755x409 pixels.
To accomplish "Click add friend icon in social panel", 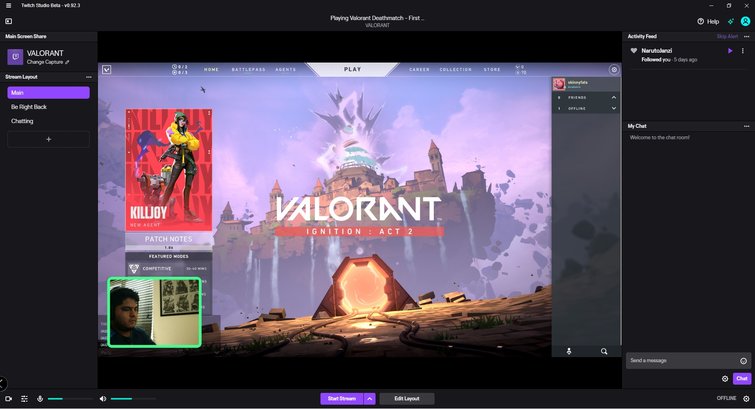I will tap(569, 352).
